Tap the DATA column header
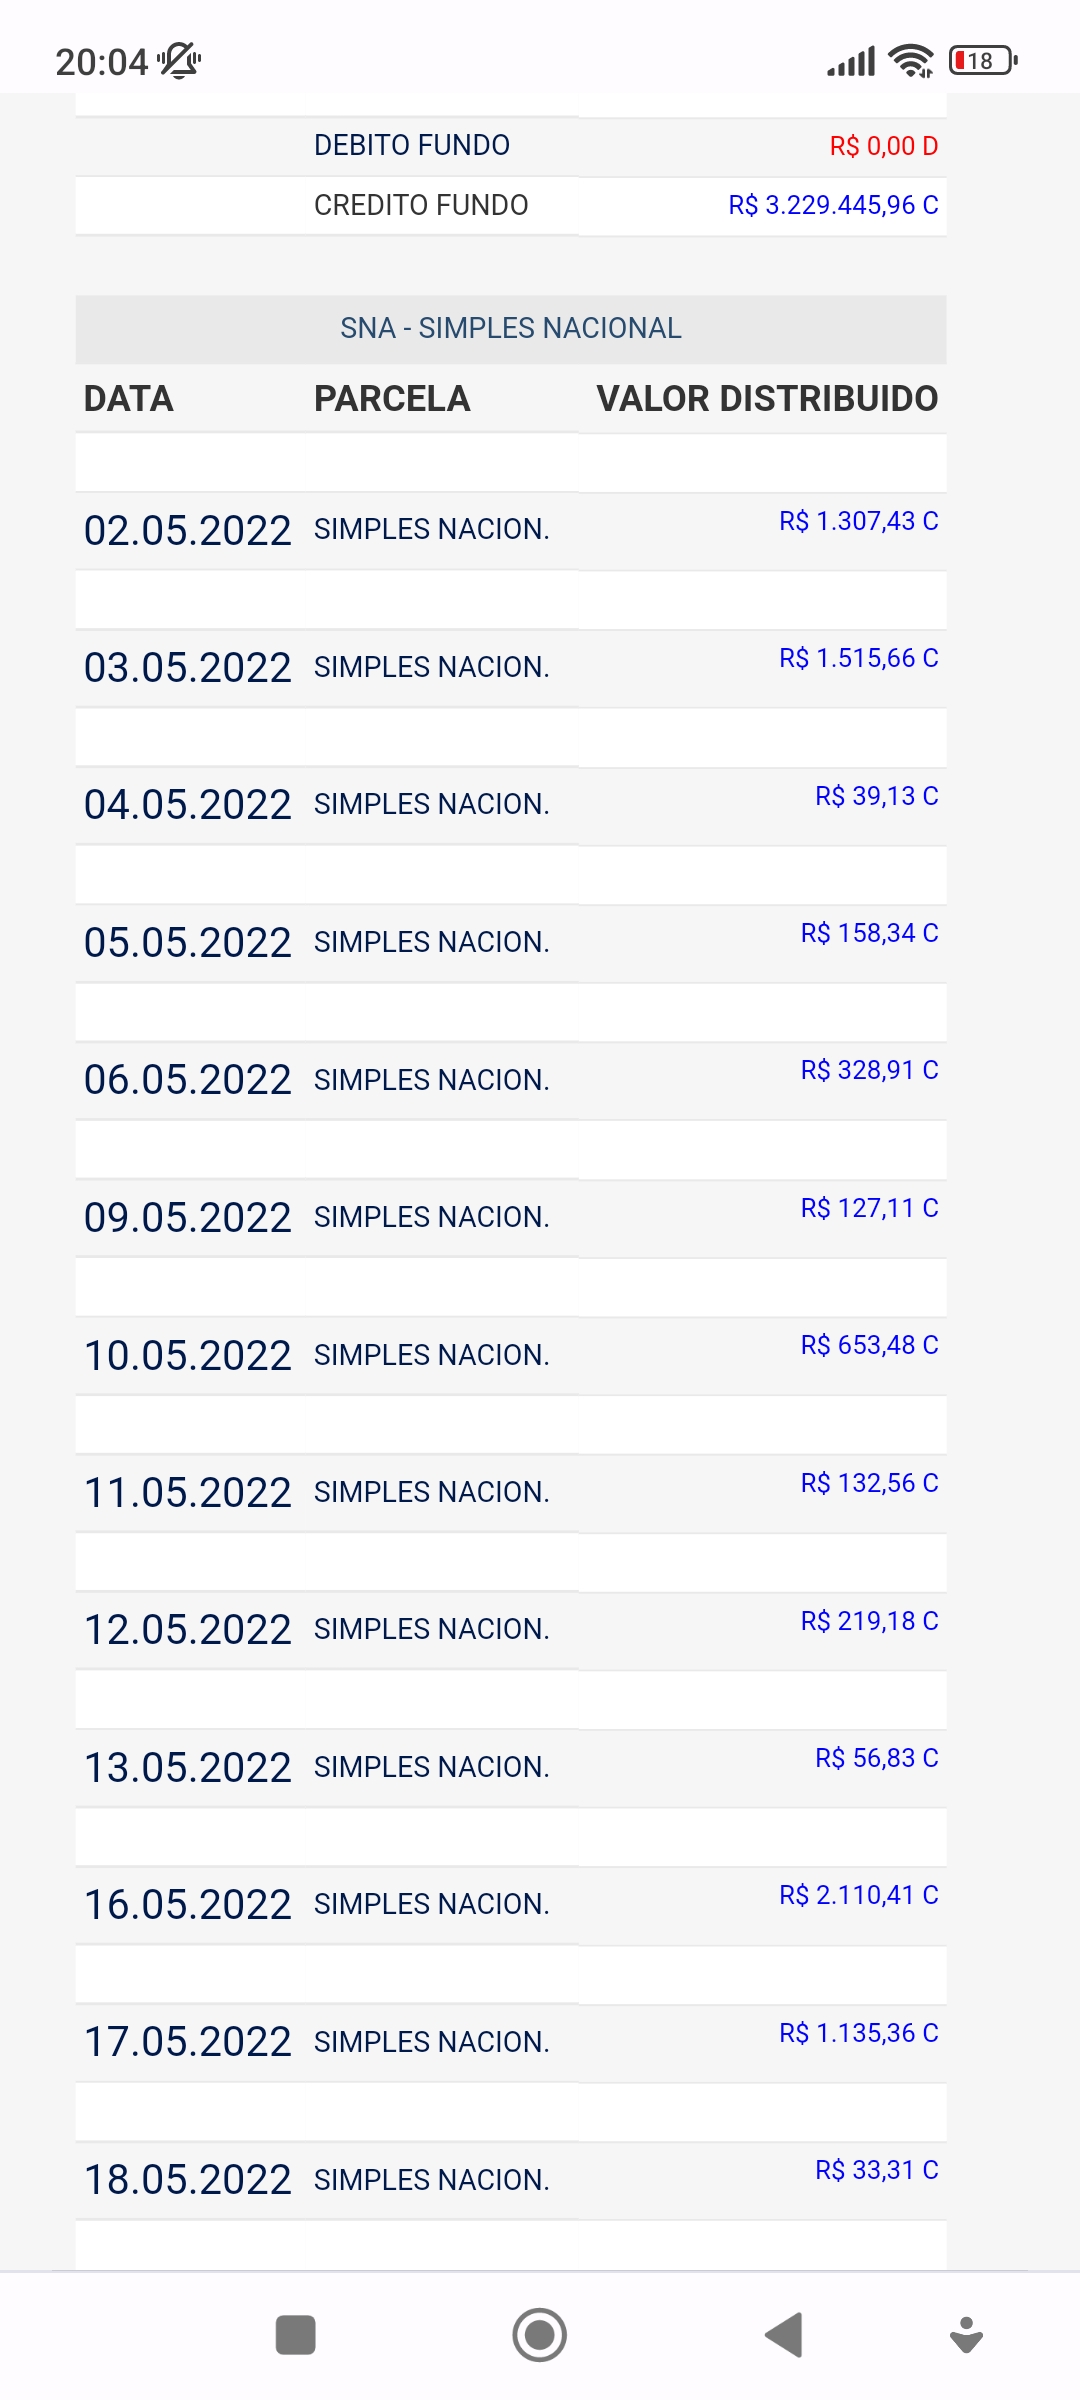The image size is (1080, 2400). coord(129,399)
